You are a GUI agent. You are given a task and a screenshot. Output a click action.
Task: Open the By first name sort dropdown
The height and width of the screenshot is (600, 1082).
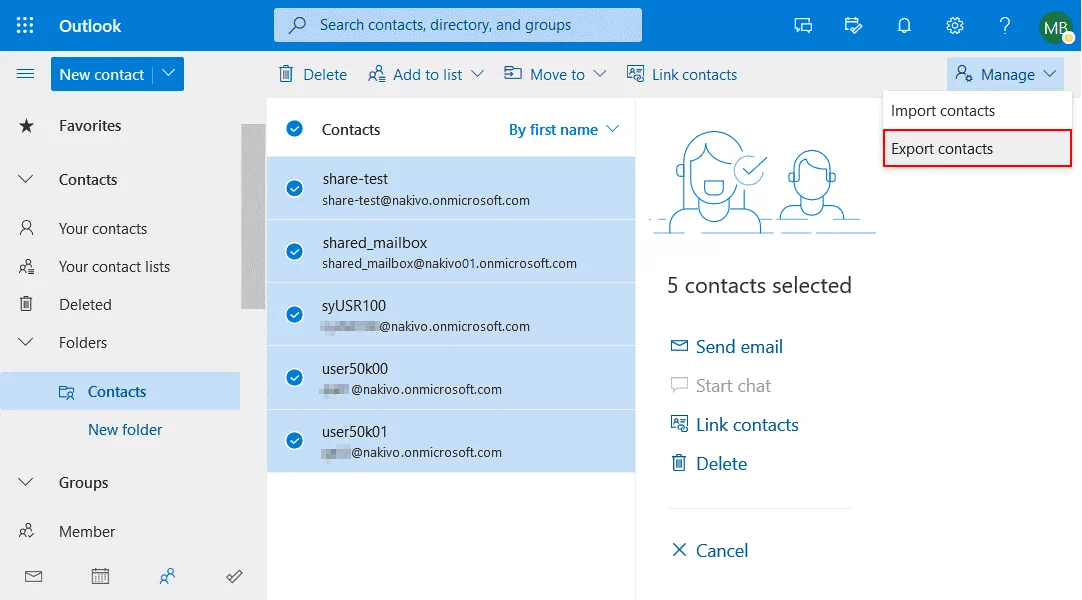pyautogui.click(x=564, y=130)
